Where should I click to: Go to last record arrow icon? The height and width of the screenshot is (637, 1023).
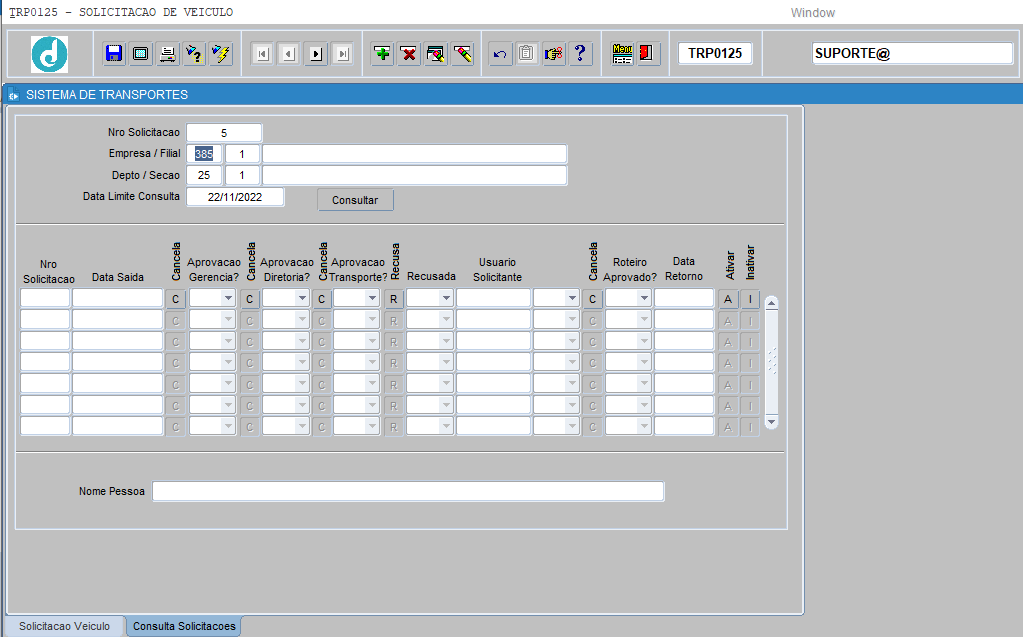click(x=343, y=54)
